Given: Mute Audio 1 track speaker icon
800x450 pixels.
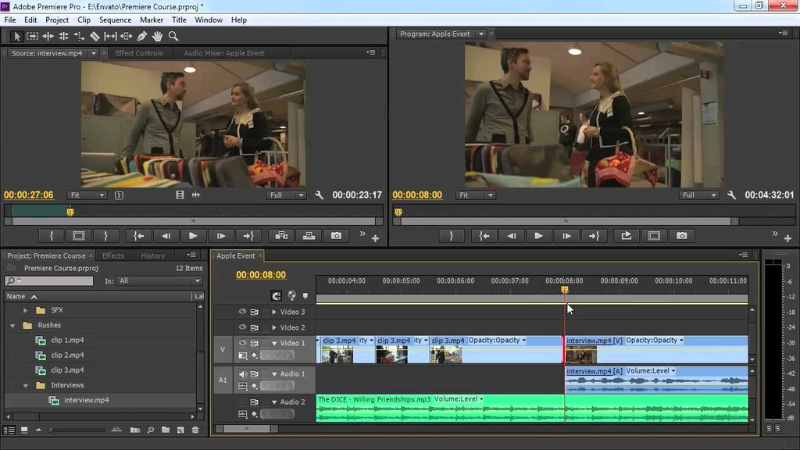Looking at the screenshot, I should (x=242, y=373).
